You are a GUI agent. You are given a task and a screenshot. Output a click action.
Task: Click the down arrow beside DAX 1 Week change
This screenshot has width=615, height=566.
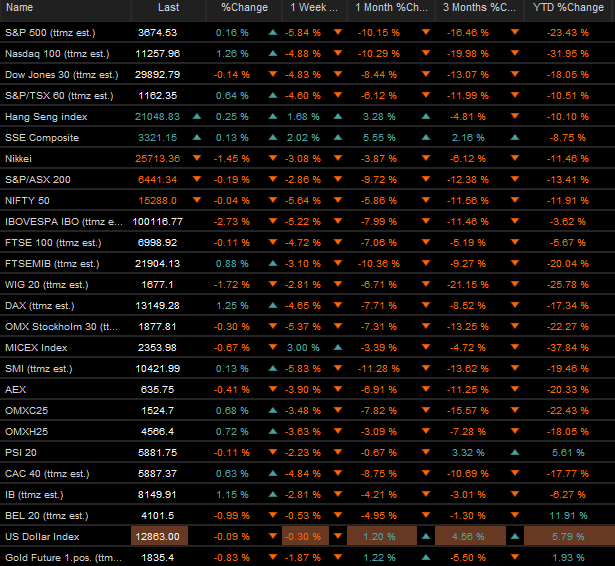pos(339,306)
